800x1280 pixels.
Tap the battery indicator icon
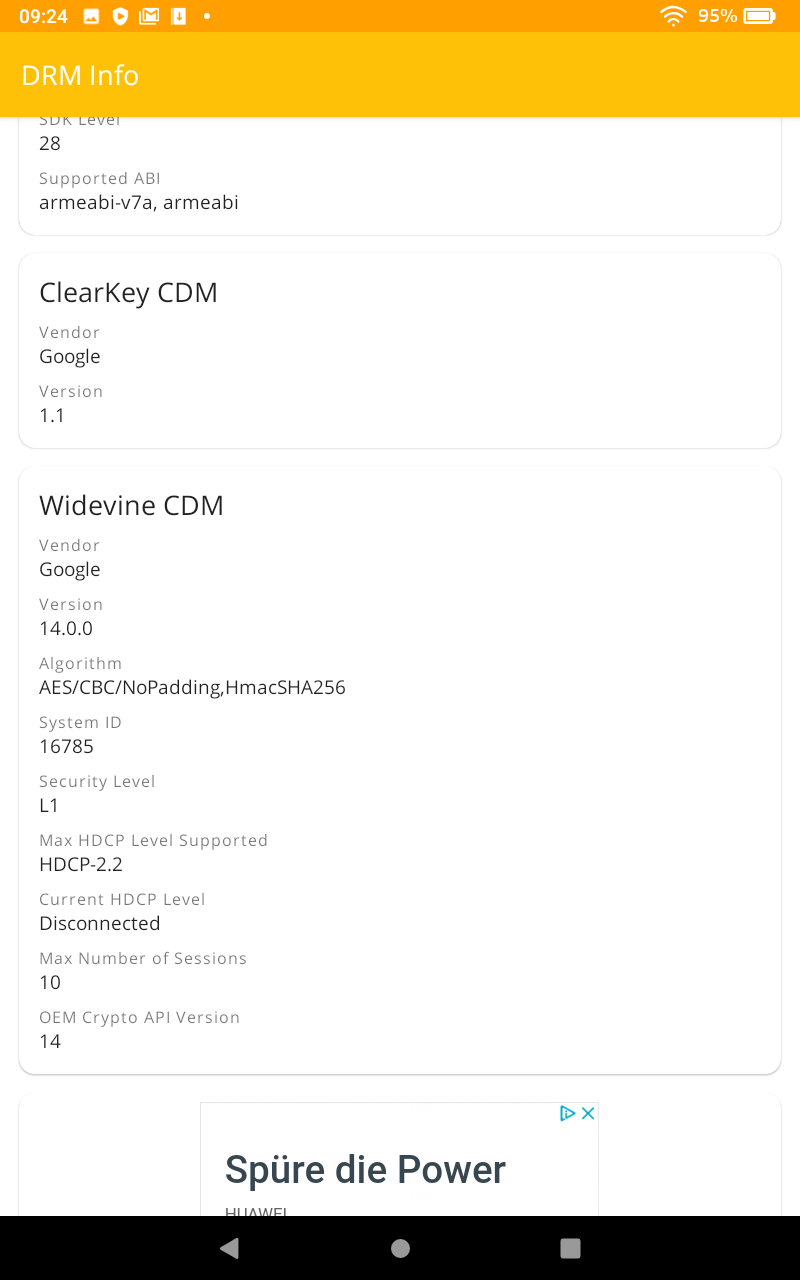[x=760, y=16]
